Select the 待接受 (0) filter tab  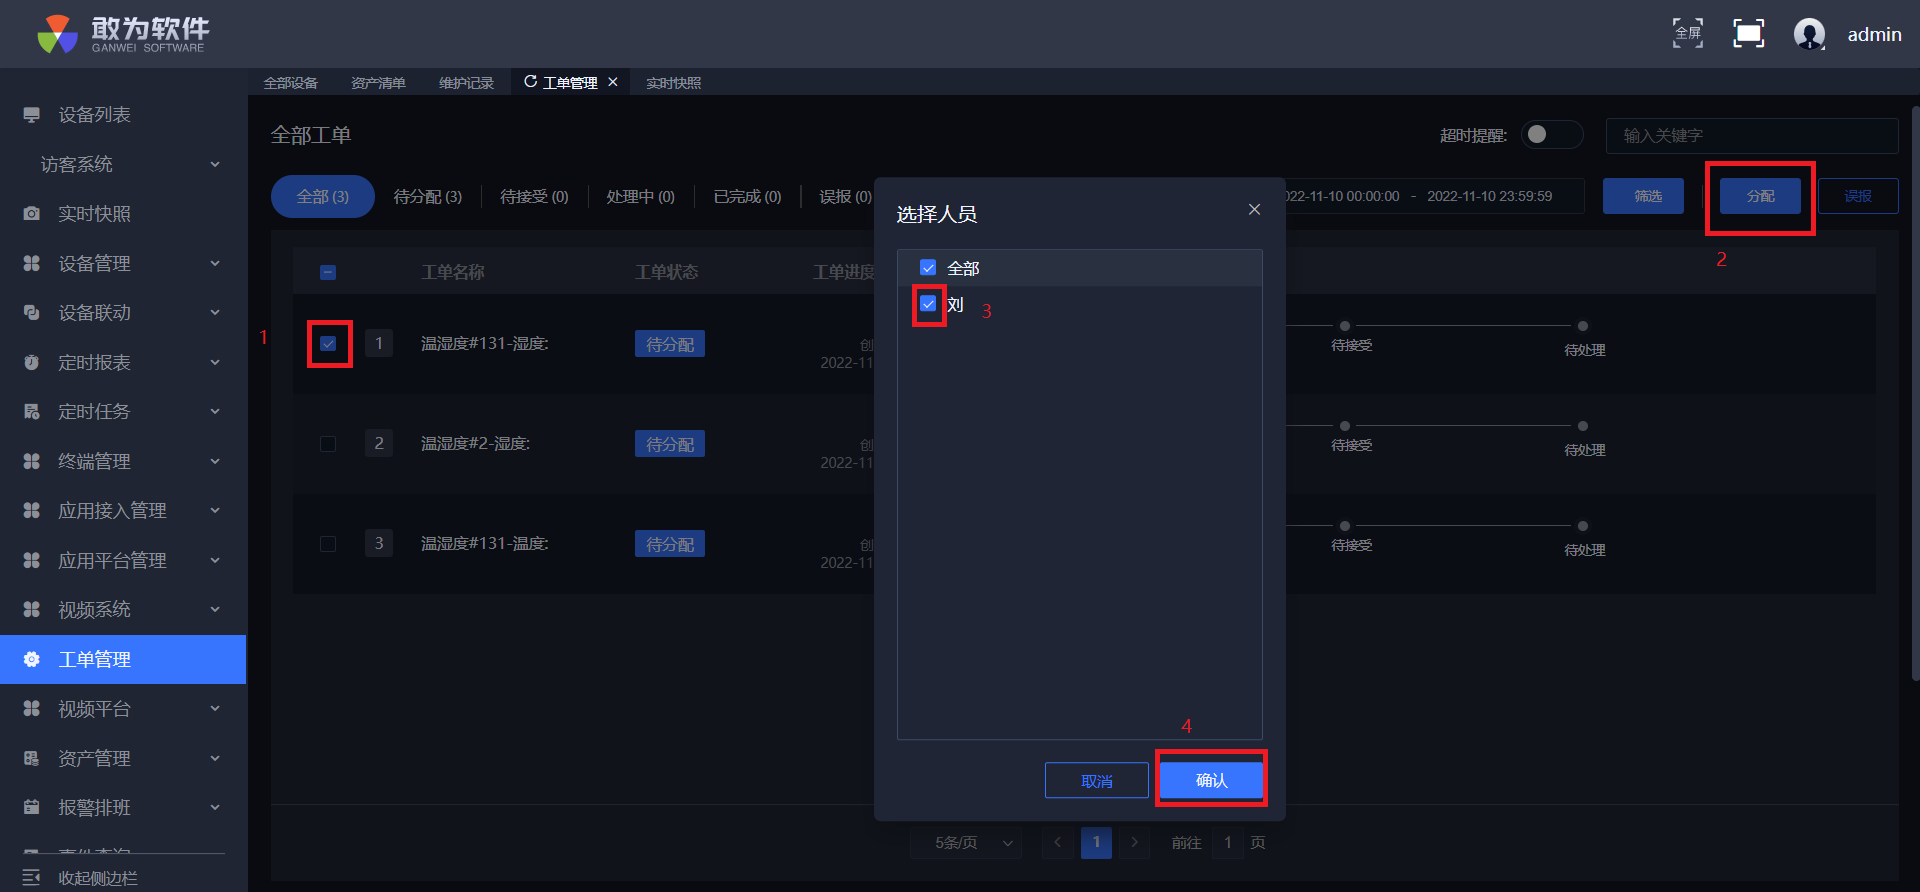pos(534,197)
